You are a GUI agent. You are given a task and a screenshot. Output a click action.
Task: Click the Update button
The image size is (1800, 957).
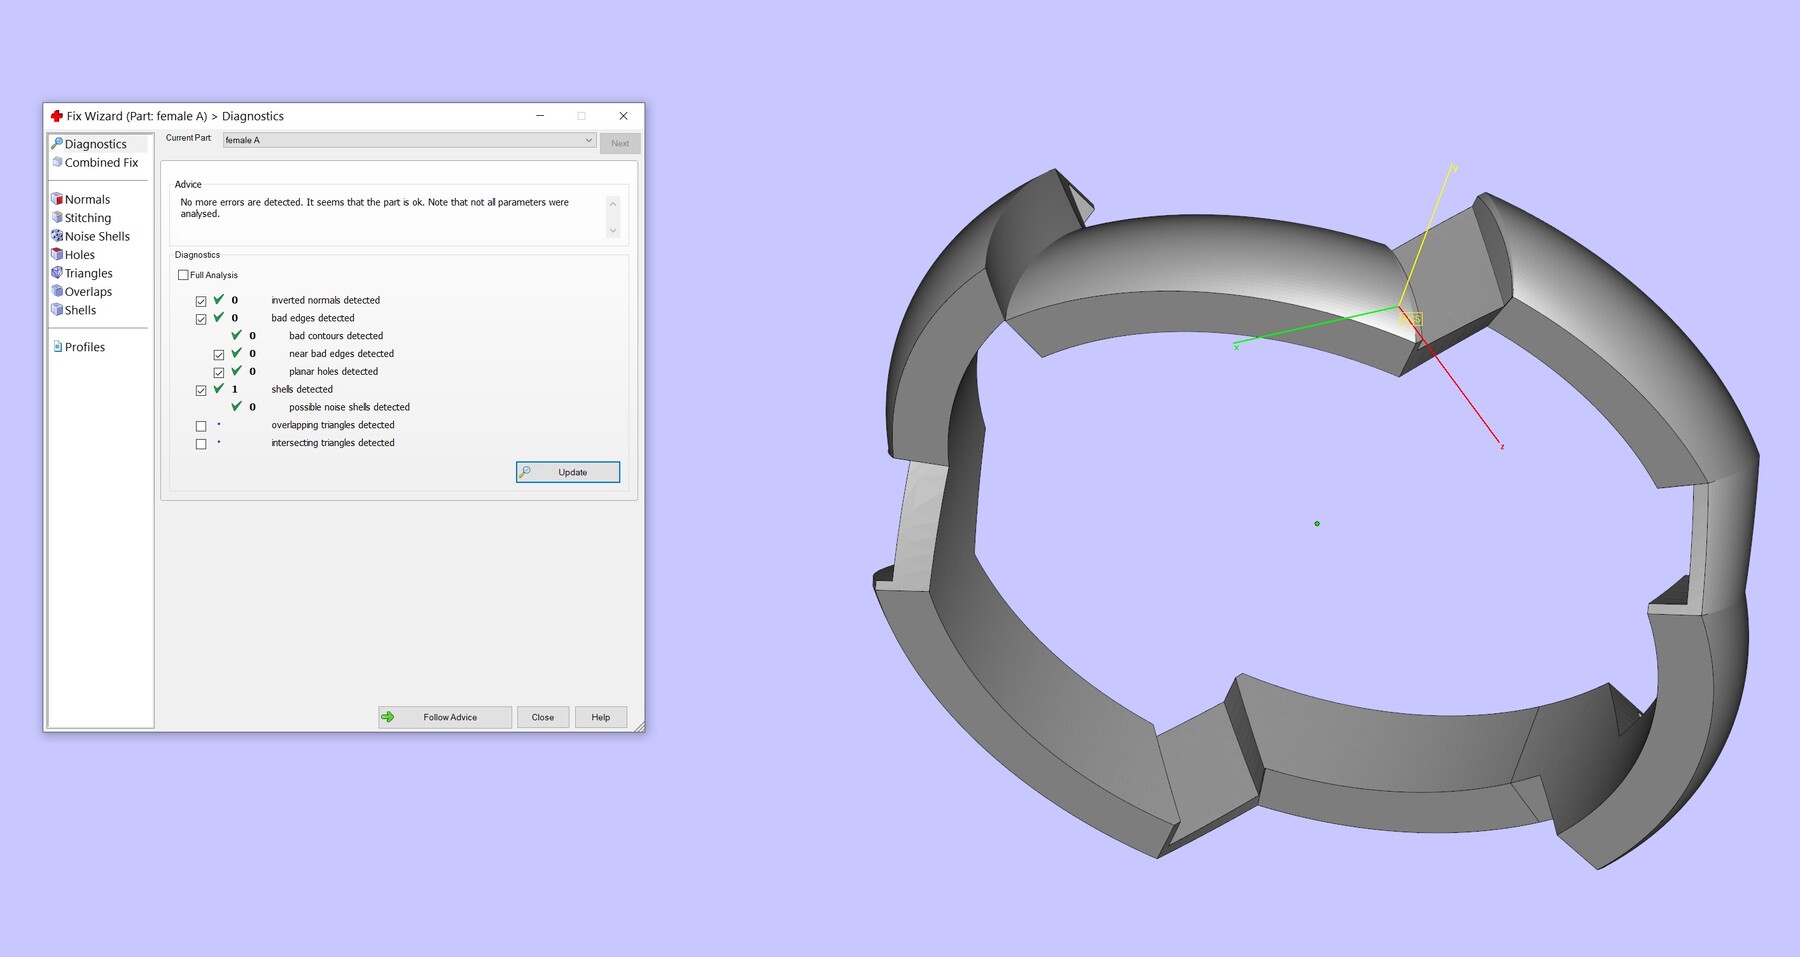[x=568, y=472]
